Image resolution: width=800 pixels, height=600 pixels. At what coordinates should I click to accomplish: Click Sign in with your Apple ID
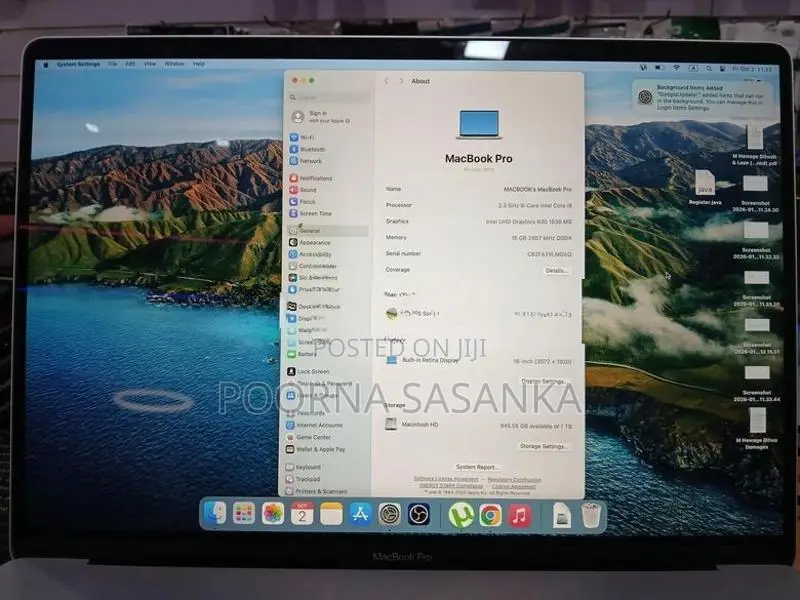click(x=321, y=117)
